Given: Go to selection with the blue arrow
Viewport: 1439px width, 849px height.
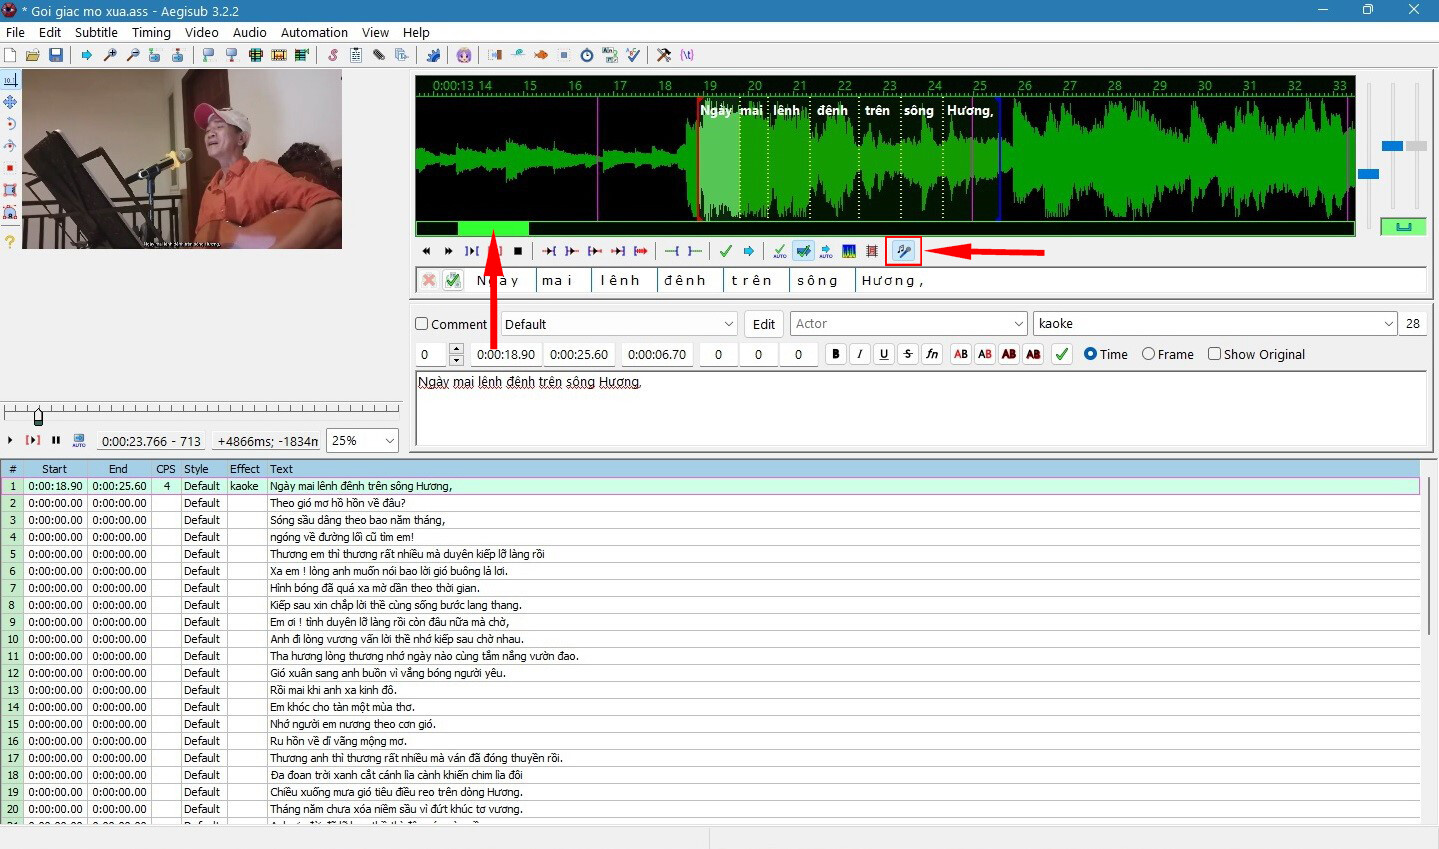Looking at the screenshot, I should (749, 251).
